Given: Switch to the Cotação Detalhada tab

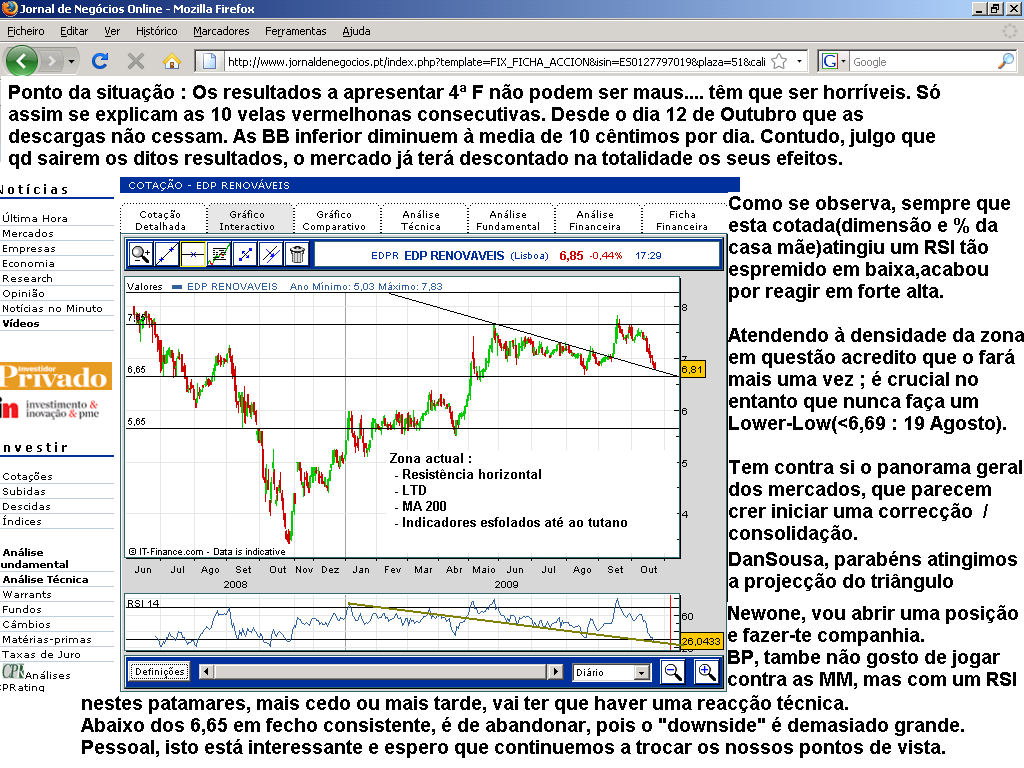Looking at the screenshot, I should tap(161, 219).
